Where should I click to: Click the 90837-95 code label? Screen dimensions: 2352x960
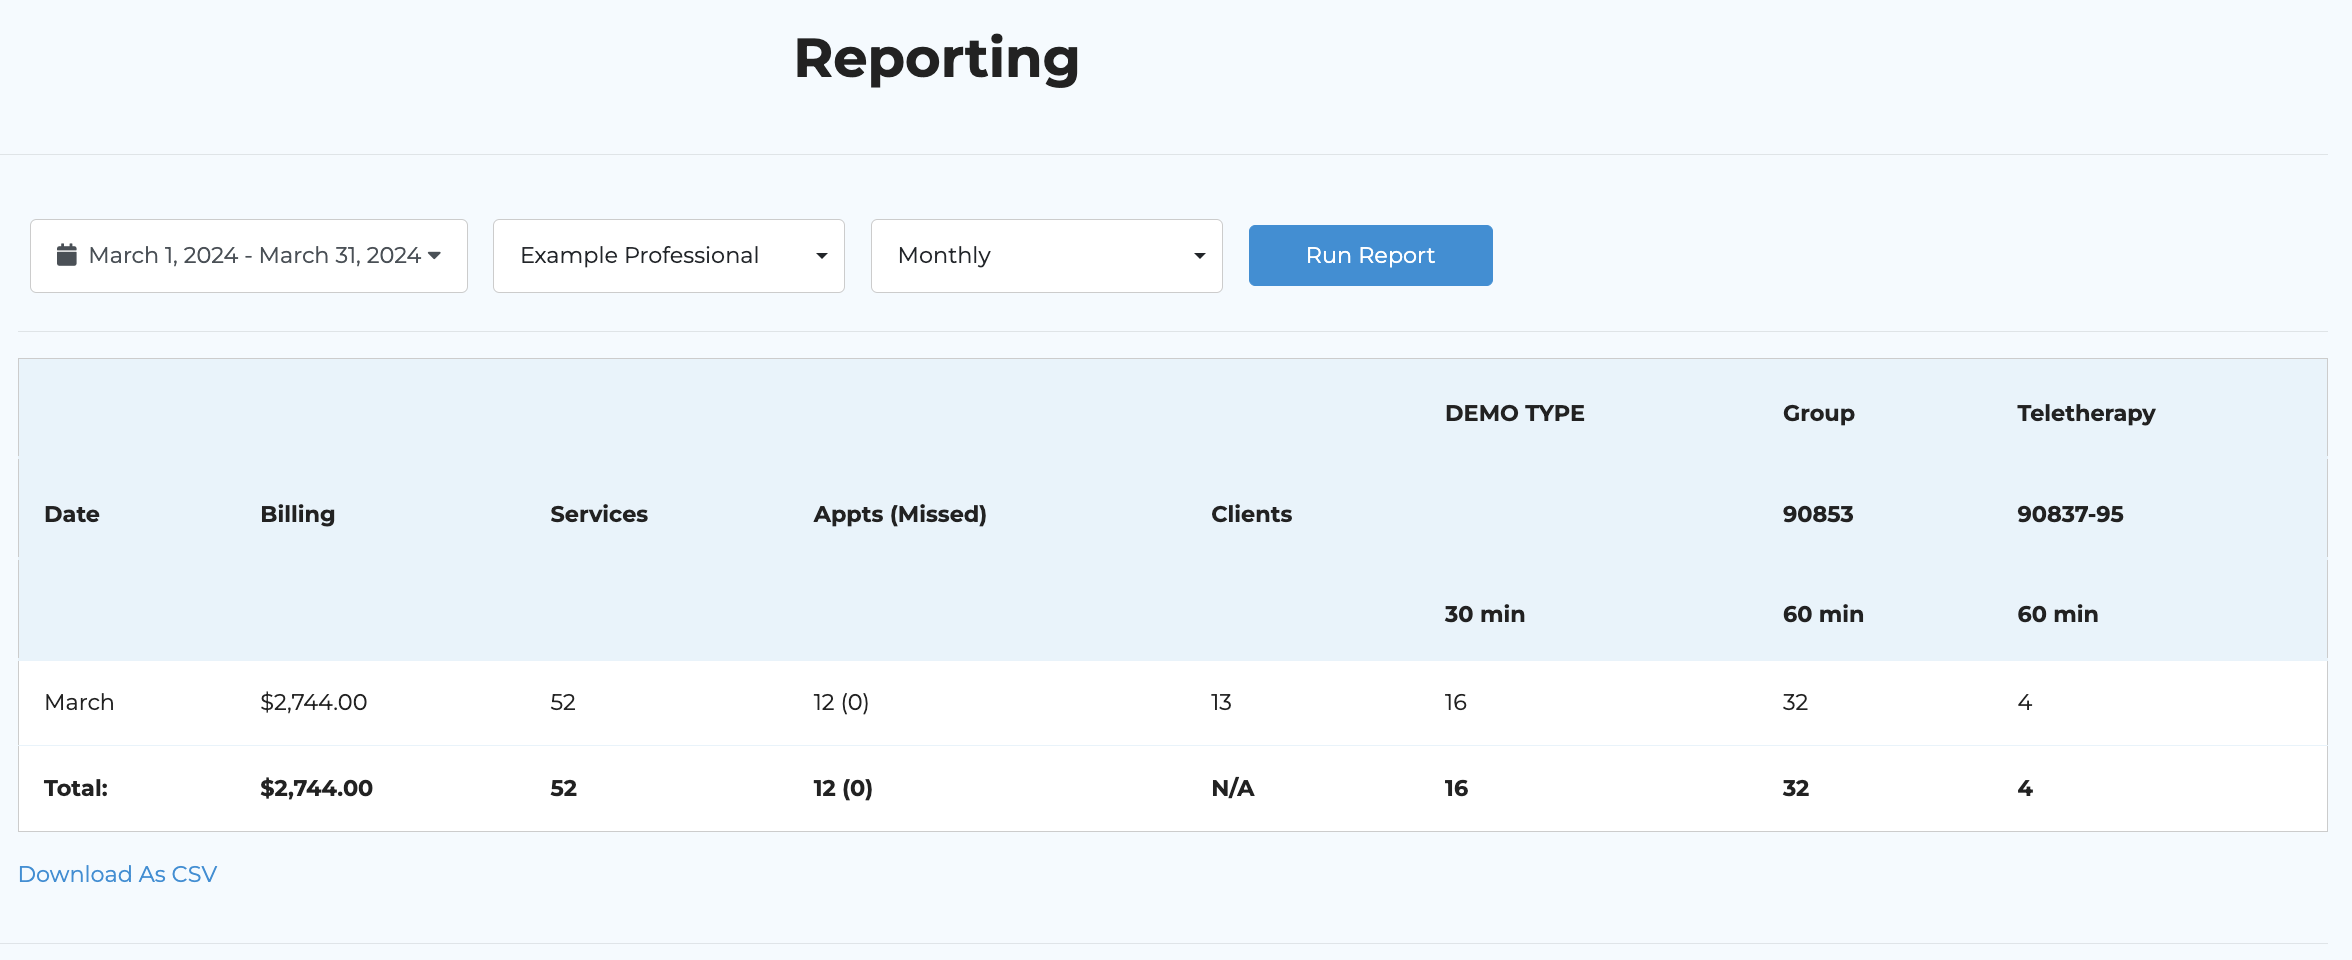point(2070,514)
